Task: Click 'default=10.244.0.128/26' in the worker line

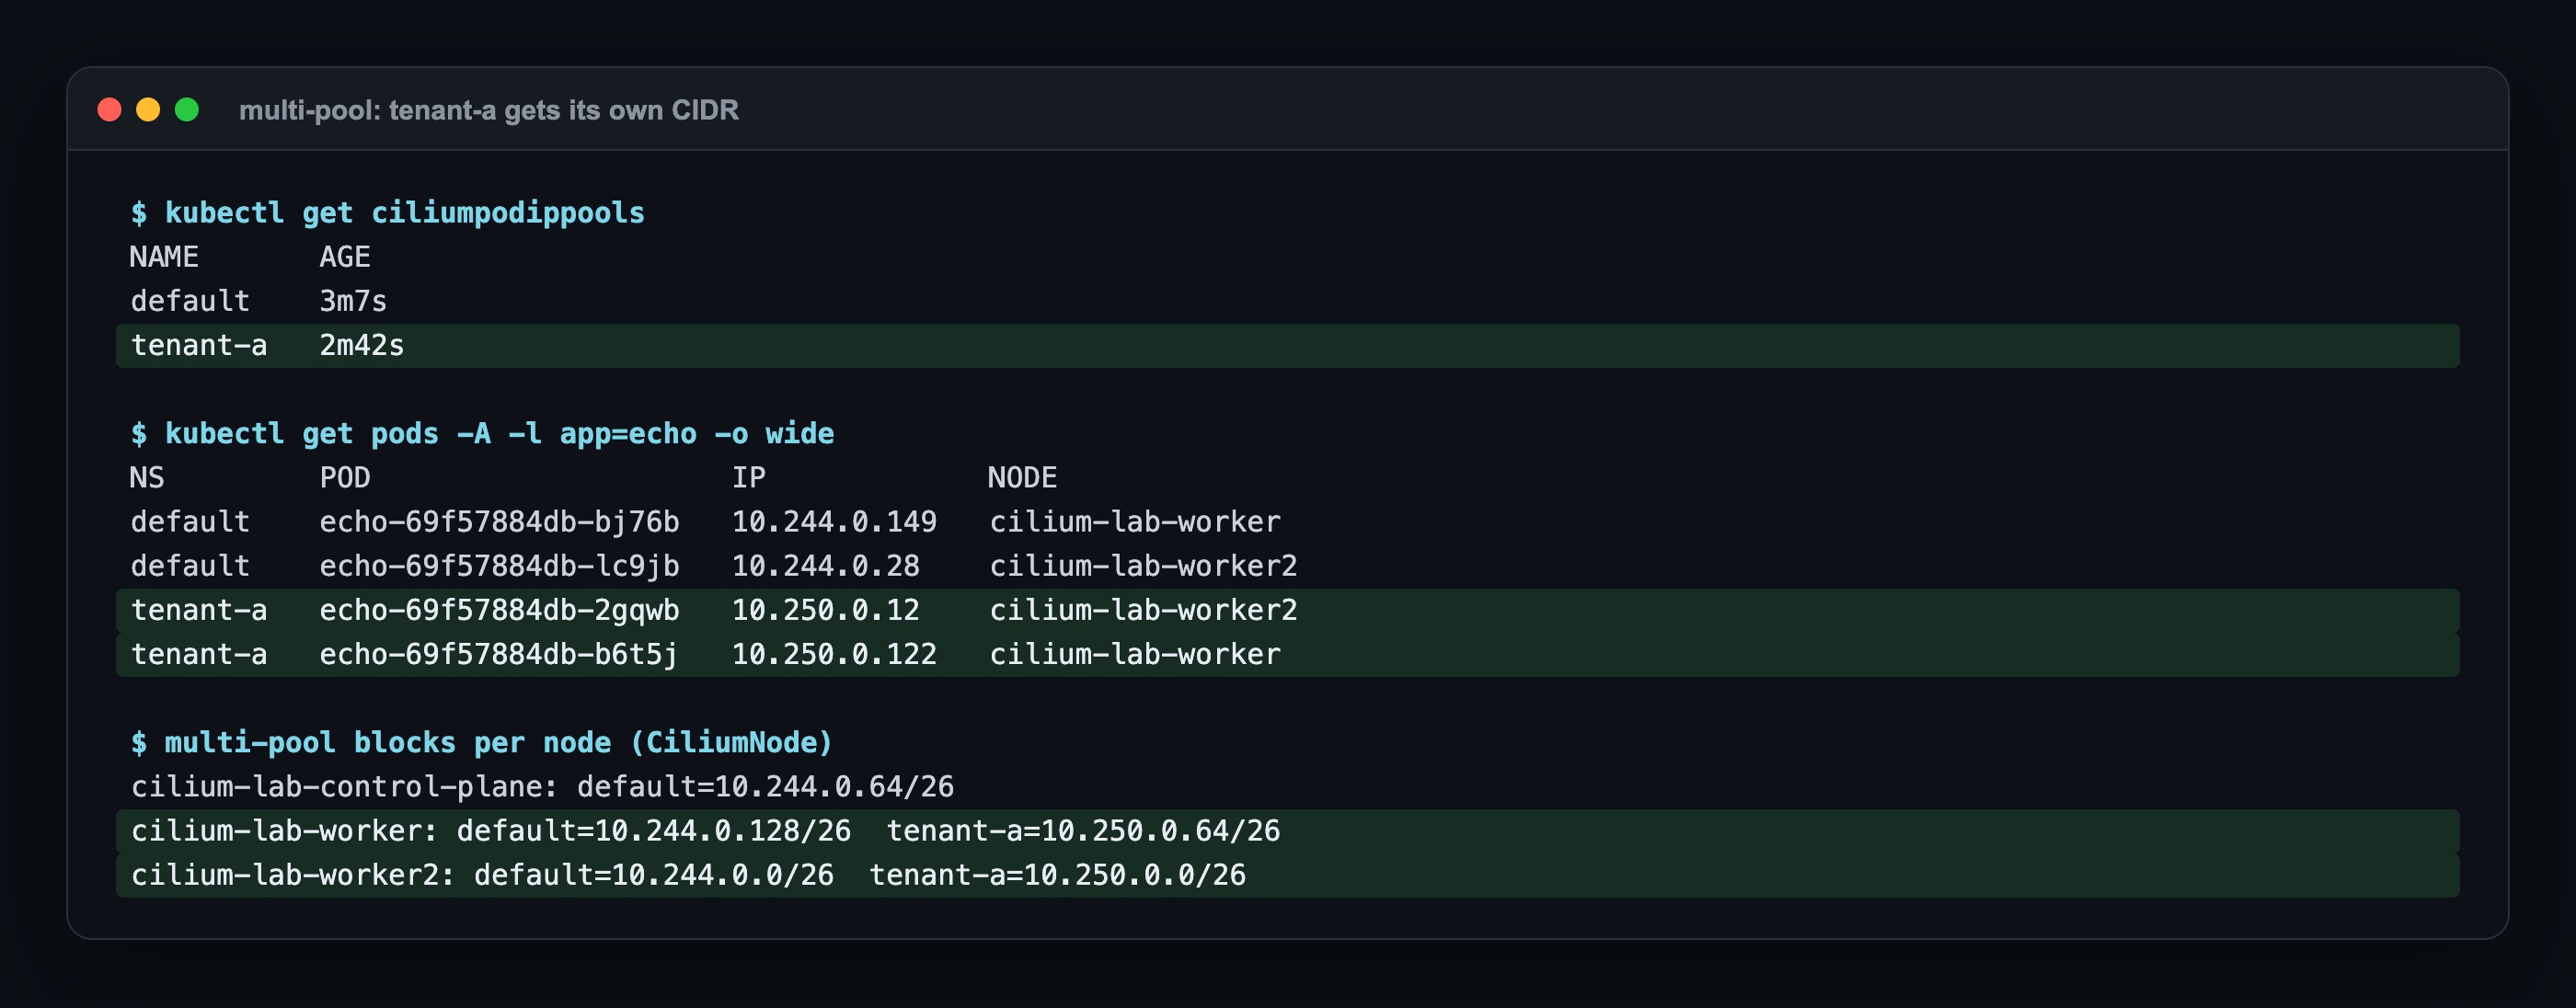Action: (x=654, y=830)
